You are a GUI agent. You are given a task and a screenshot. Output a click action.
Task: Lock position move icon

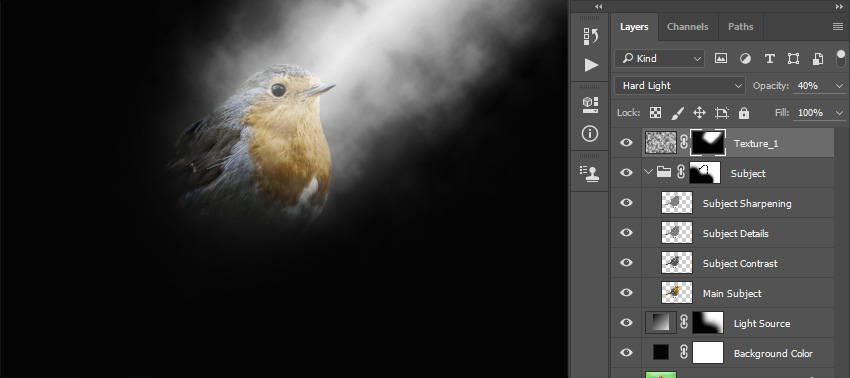699,113
